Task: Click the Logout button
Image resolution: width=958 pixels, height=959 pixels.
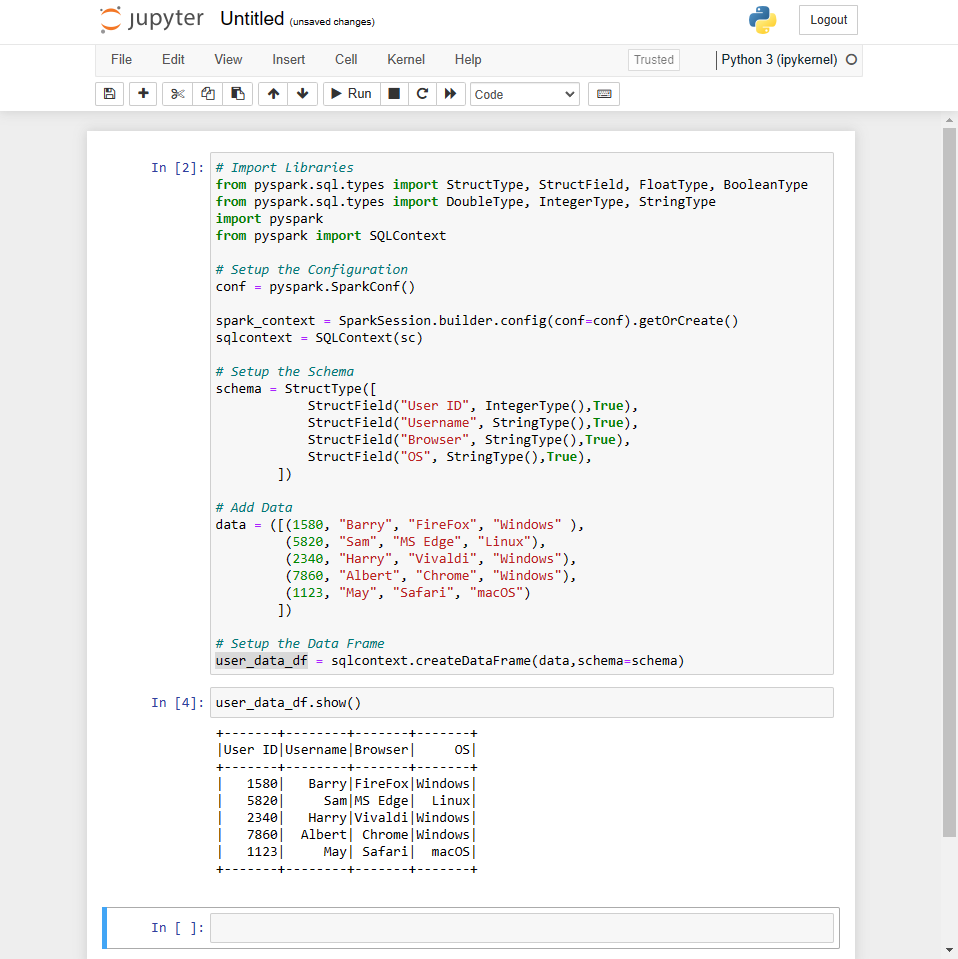Action: pos(827,19)
